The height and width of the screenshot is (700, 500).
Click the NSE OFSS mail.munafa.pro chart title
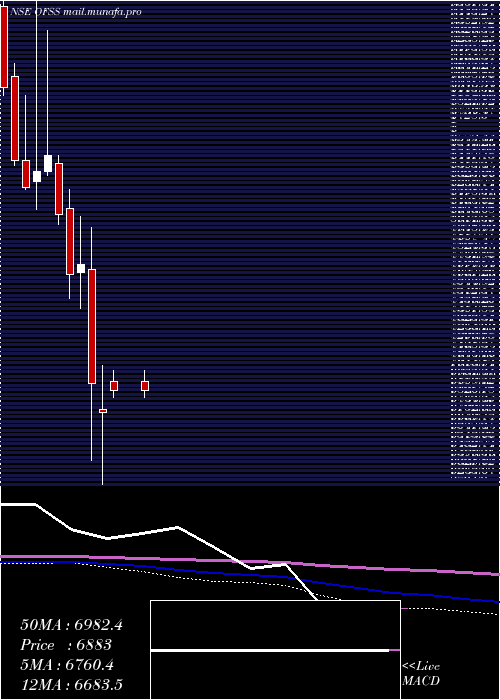[75, 12]
